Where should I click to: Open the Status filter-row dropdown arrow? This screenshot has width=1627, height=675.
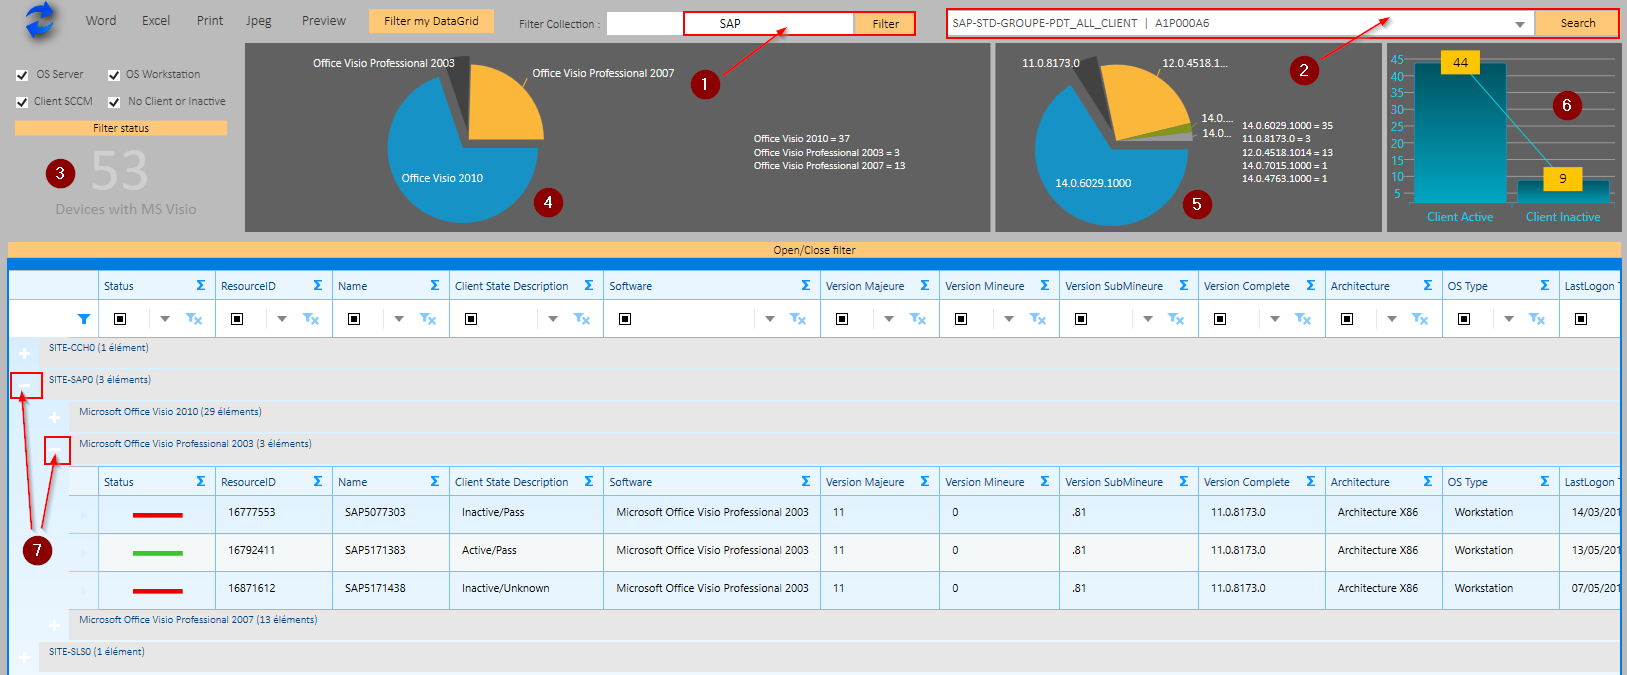[x=165, y=319]
